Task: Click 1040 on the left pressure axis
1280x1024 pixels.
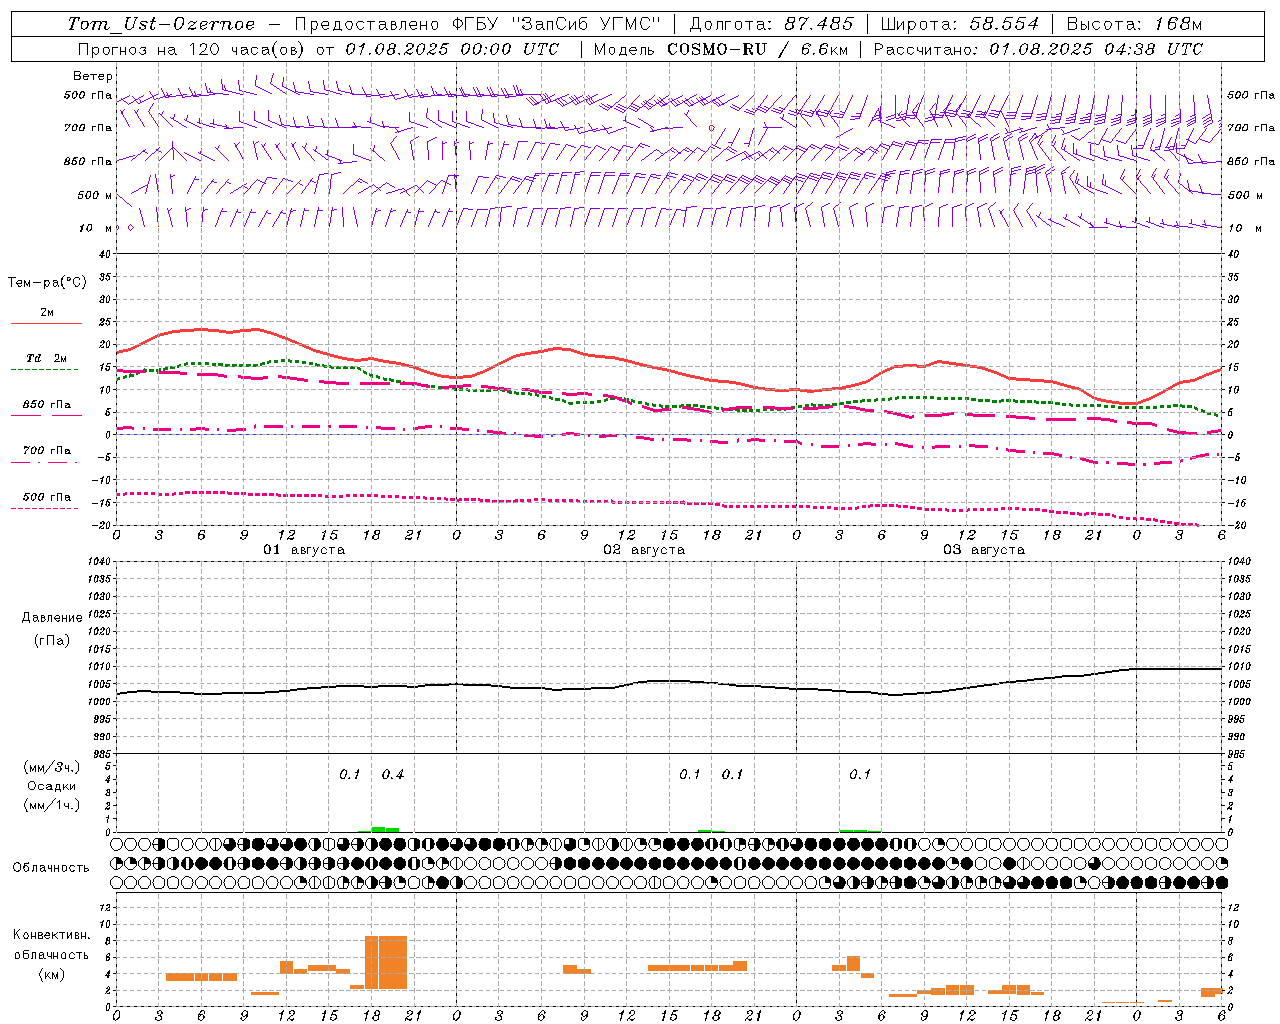Action: (x=98, y=562)
